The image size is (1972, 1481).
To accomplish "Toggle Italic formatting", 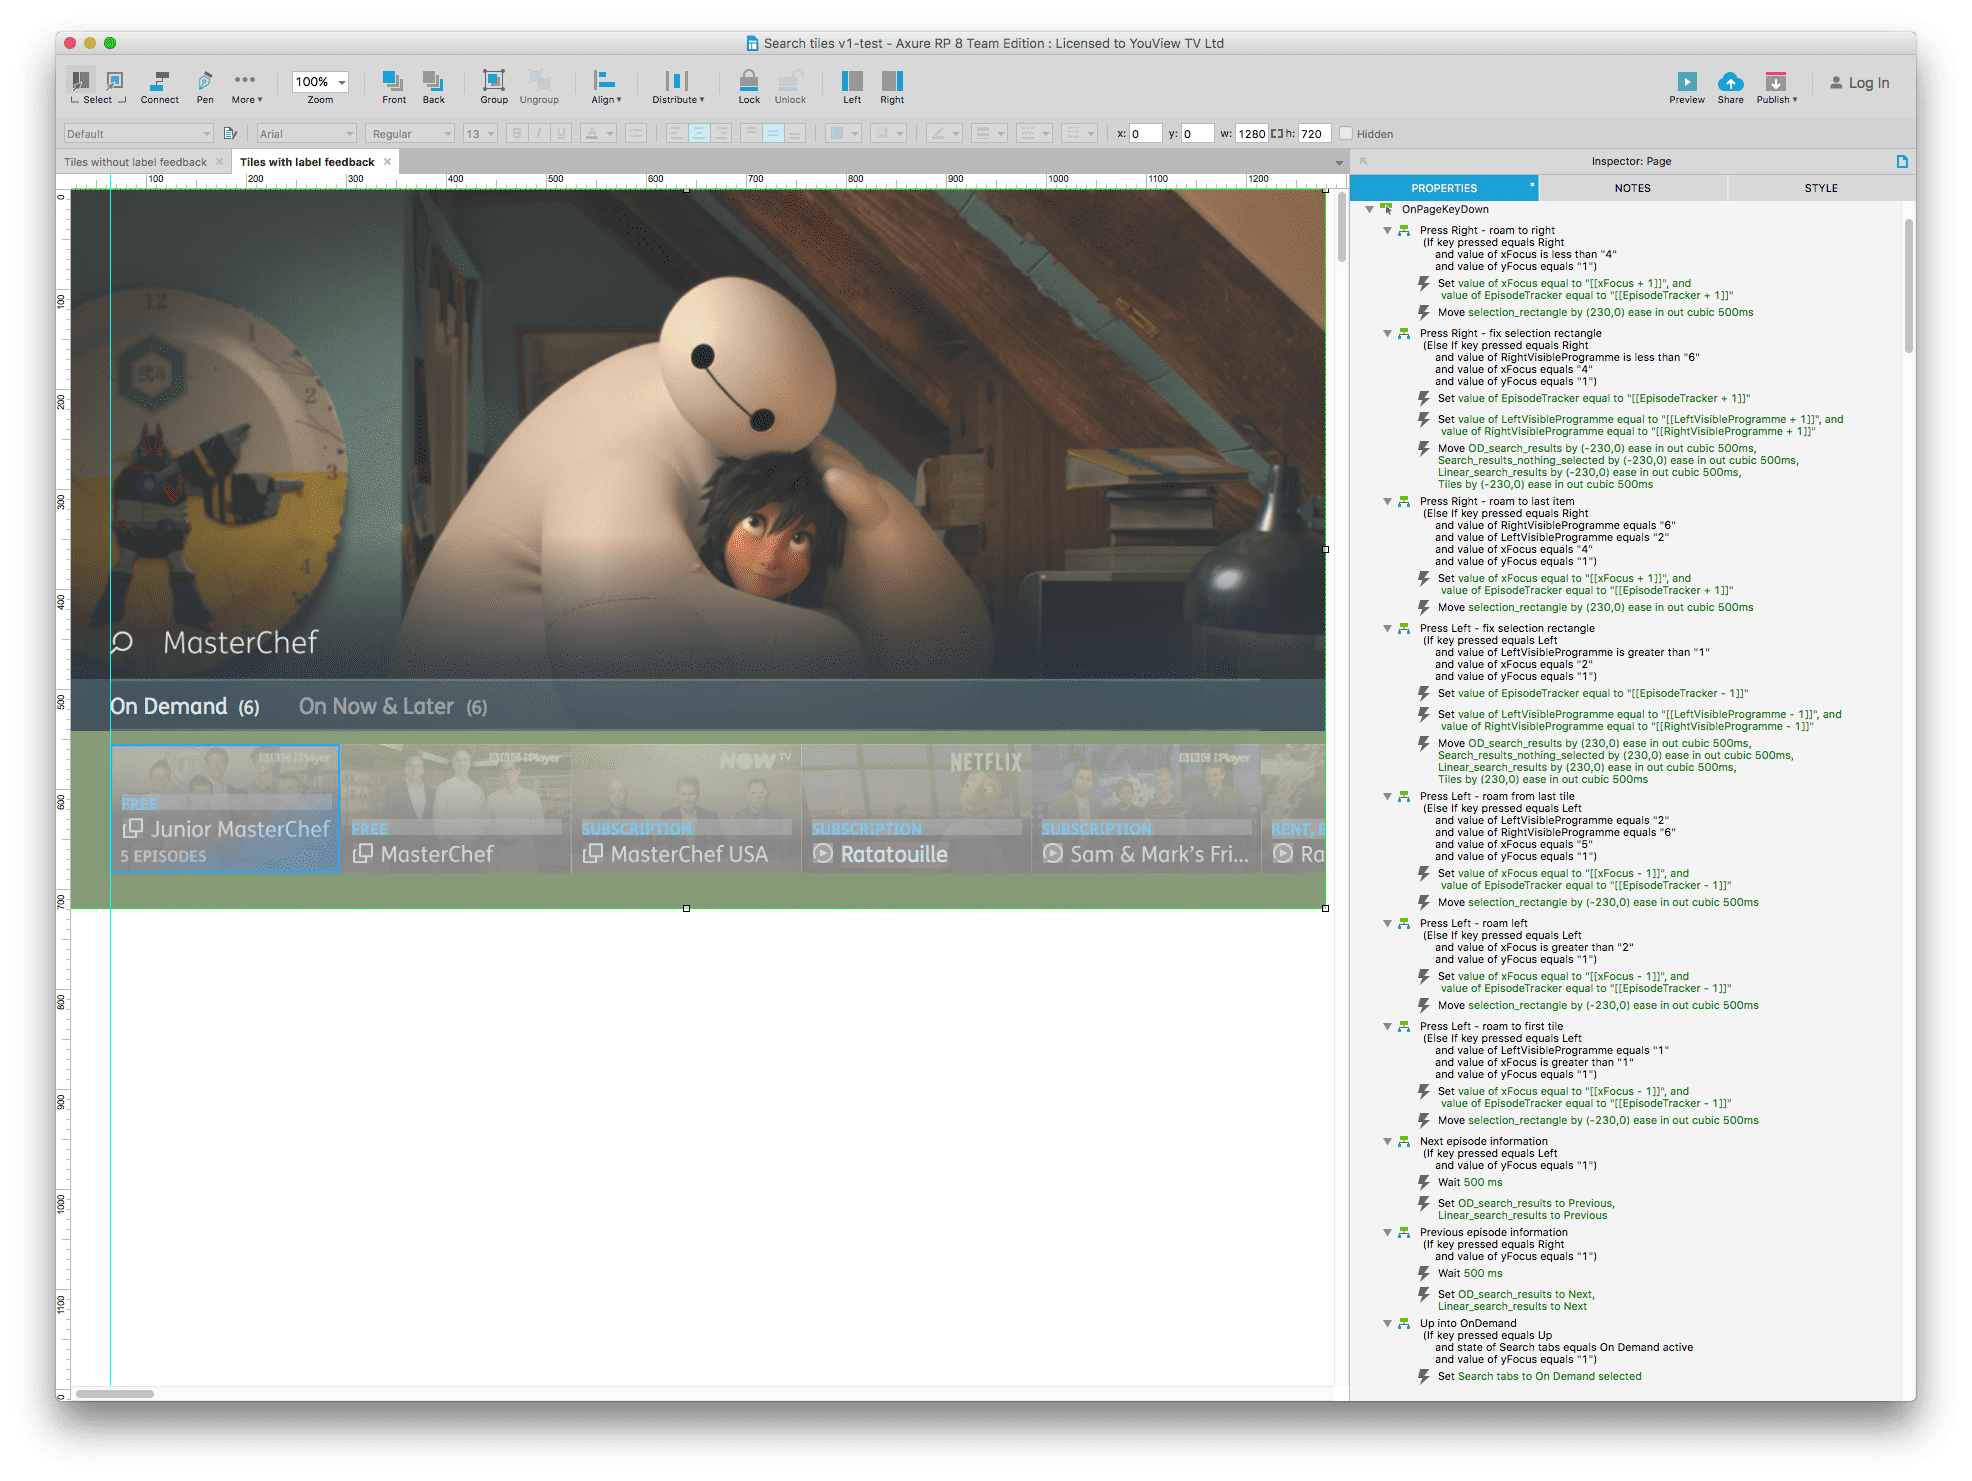I will coord(539,133).
